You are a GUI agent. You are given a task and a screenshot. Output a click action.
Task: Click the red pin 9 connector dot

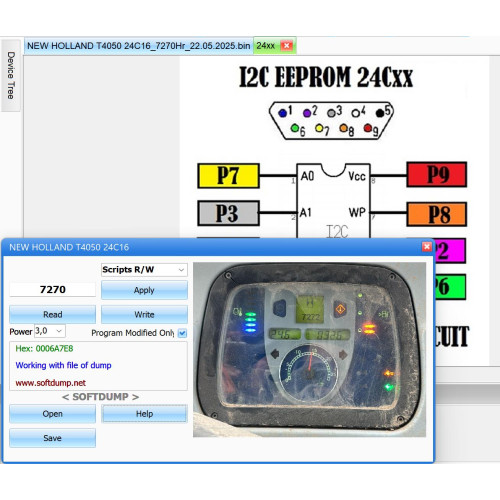pos(368,128)
